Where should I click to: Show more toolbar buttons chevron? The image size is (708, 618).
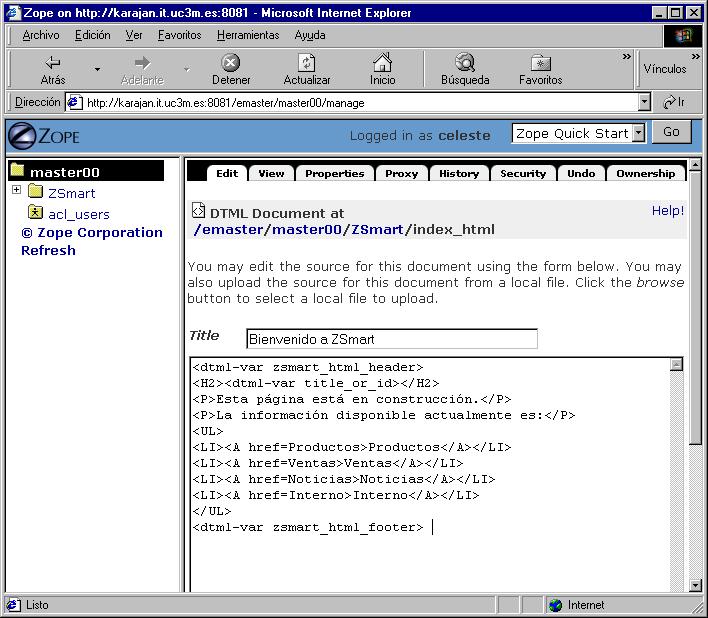point(626,56)
